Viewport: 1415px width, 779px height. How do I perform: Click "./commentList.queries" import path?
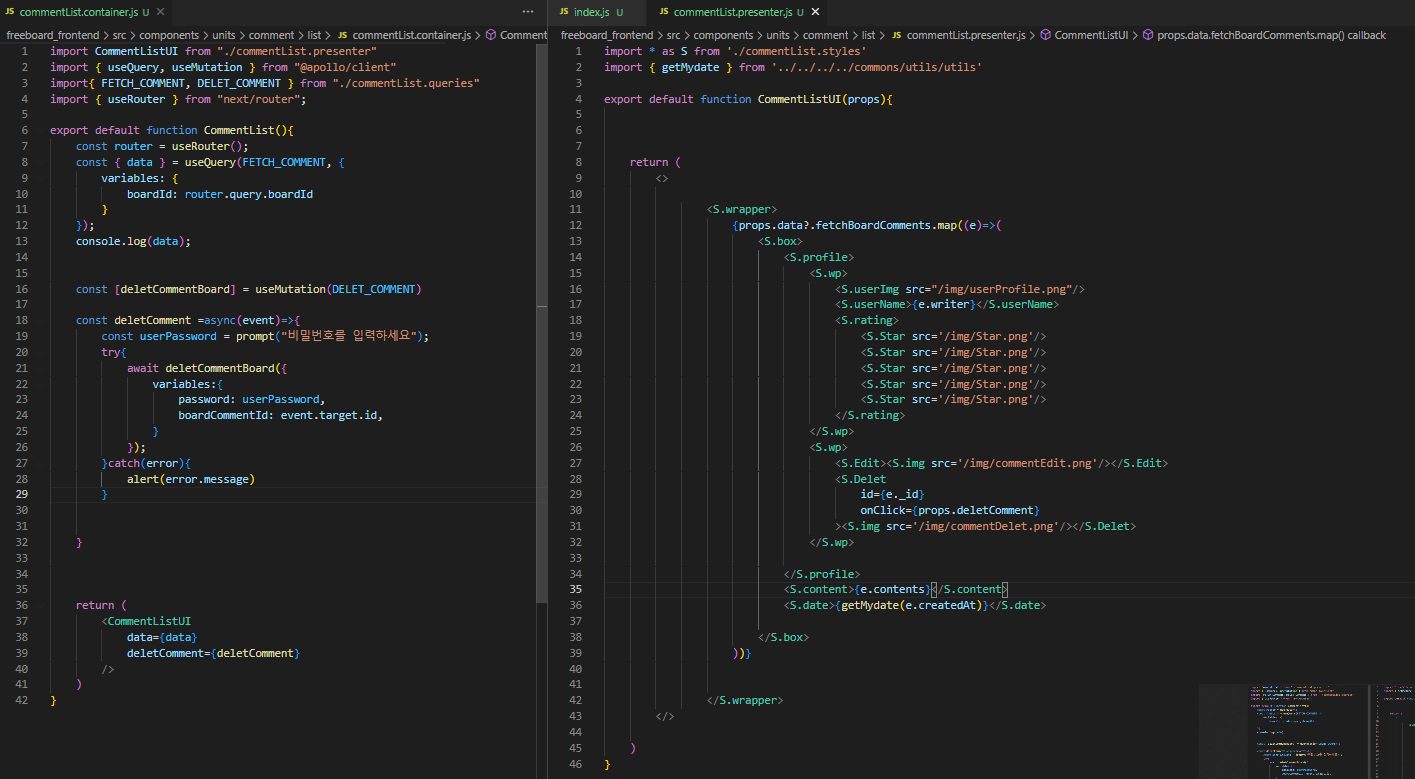pos(406,83)
